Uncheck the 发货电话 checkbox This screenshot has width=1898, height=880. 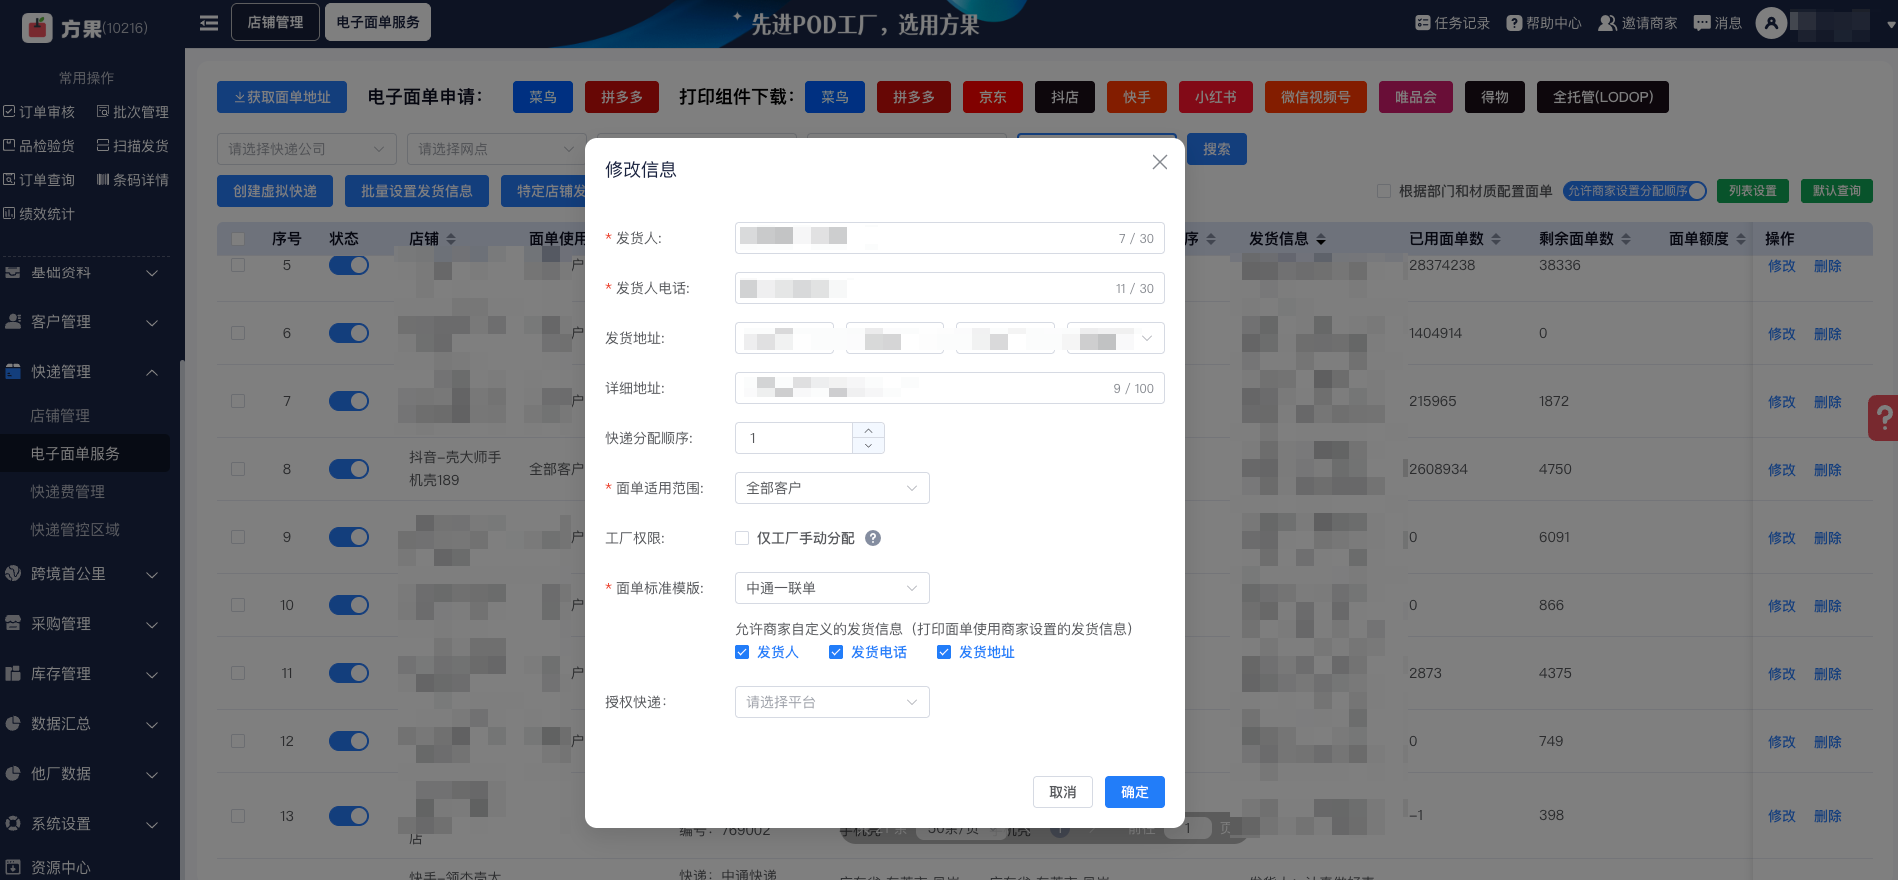pos(836,652)
